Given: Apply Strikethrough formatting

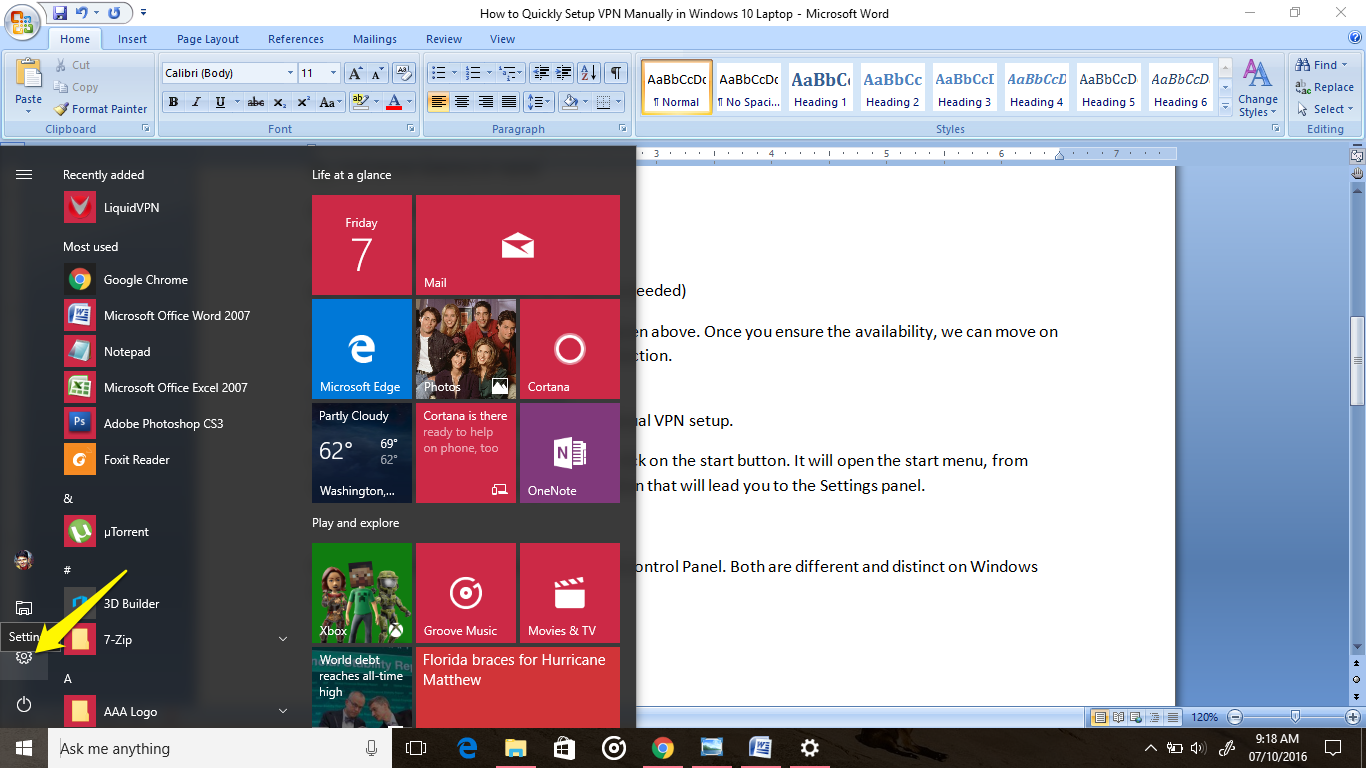Looking at the screenshot, I should pos(256,102).
